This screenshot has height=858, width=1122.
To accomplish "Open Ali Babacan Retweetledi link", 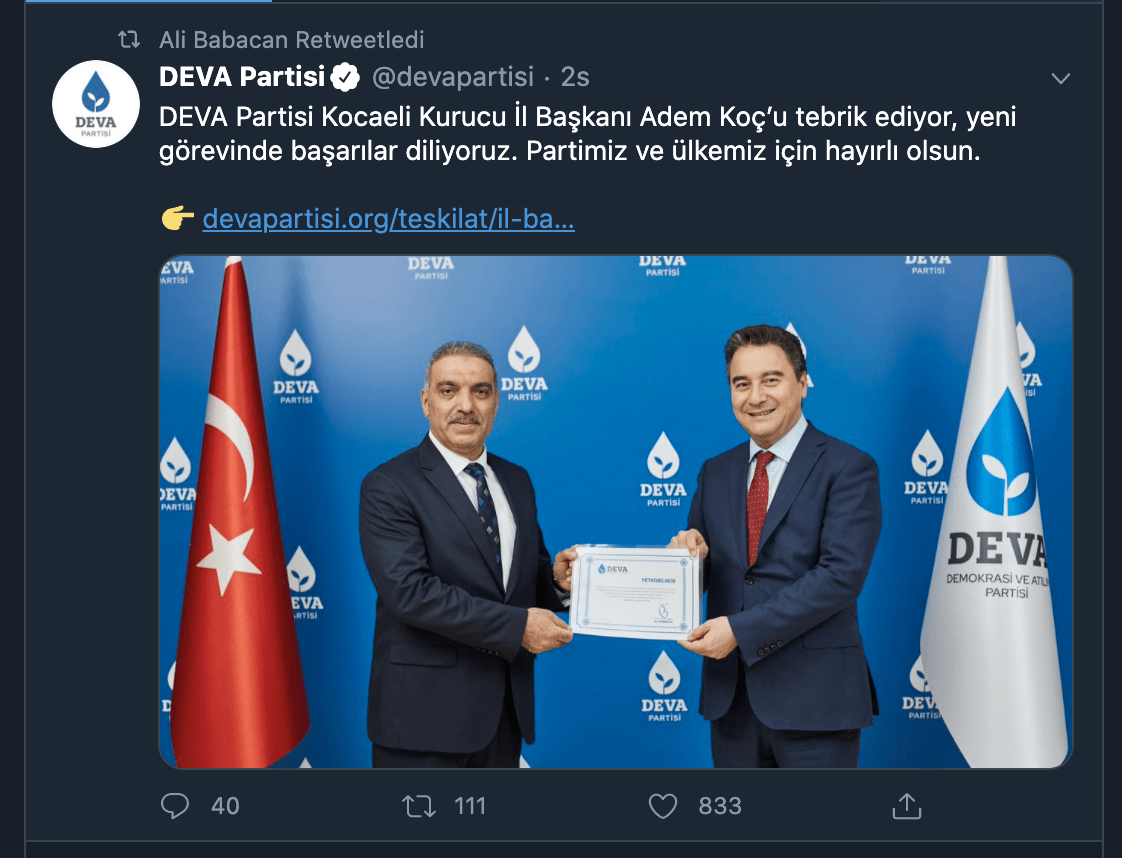I will (x=291, y=39).
